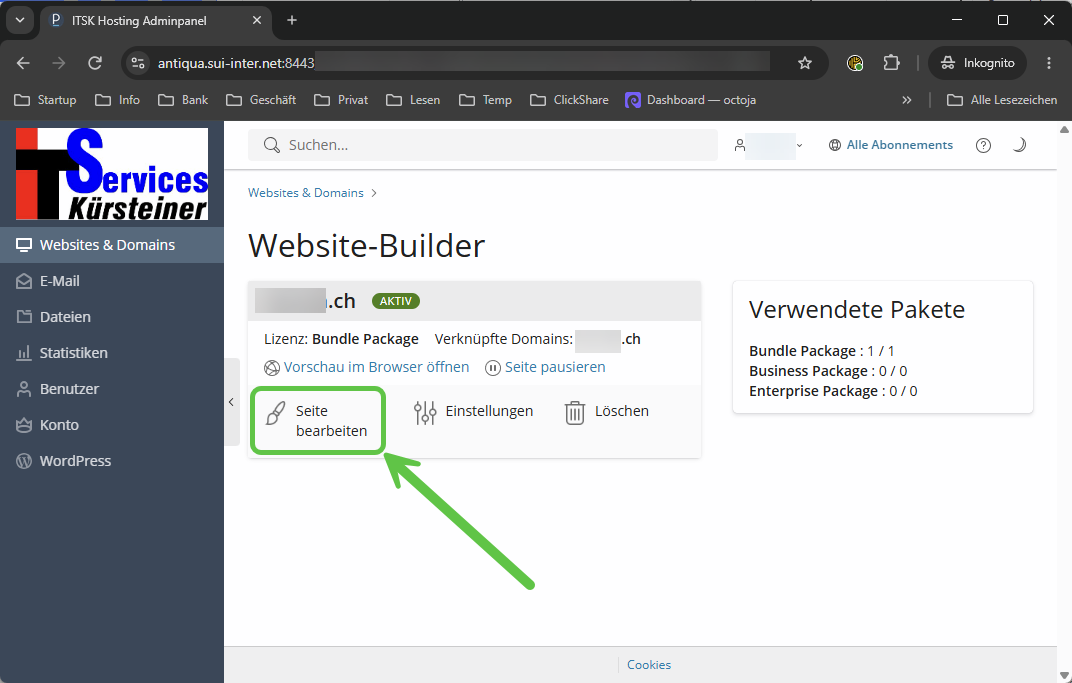Open Statistiken in the sidebar
This screenshot has height=683, width=1072.
[x=112, y=353]
